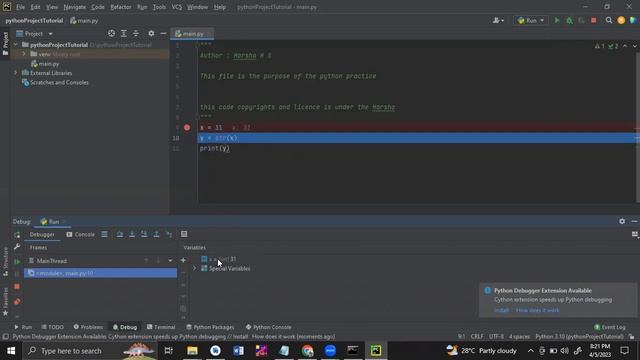Open Debug tool window settings gear
This screenshot has width=640, height=360.
[x=622, y=221]
